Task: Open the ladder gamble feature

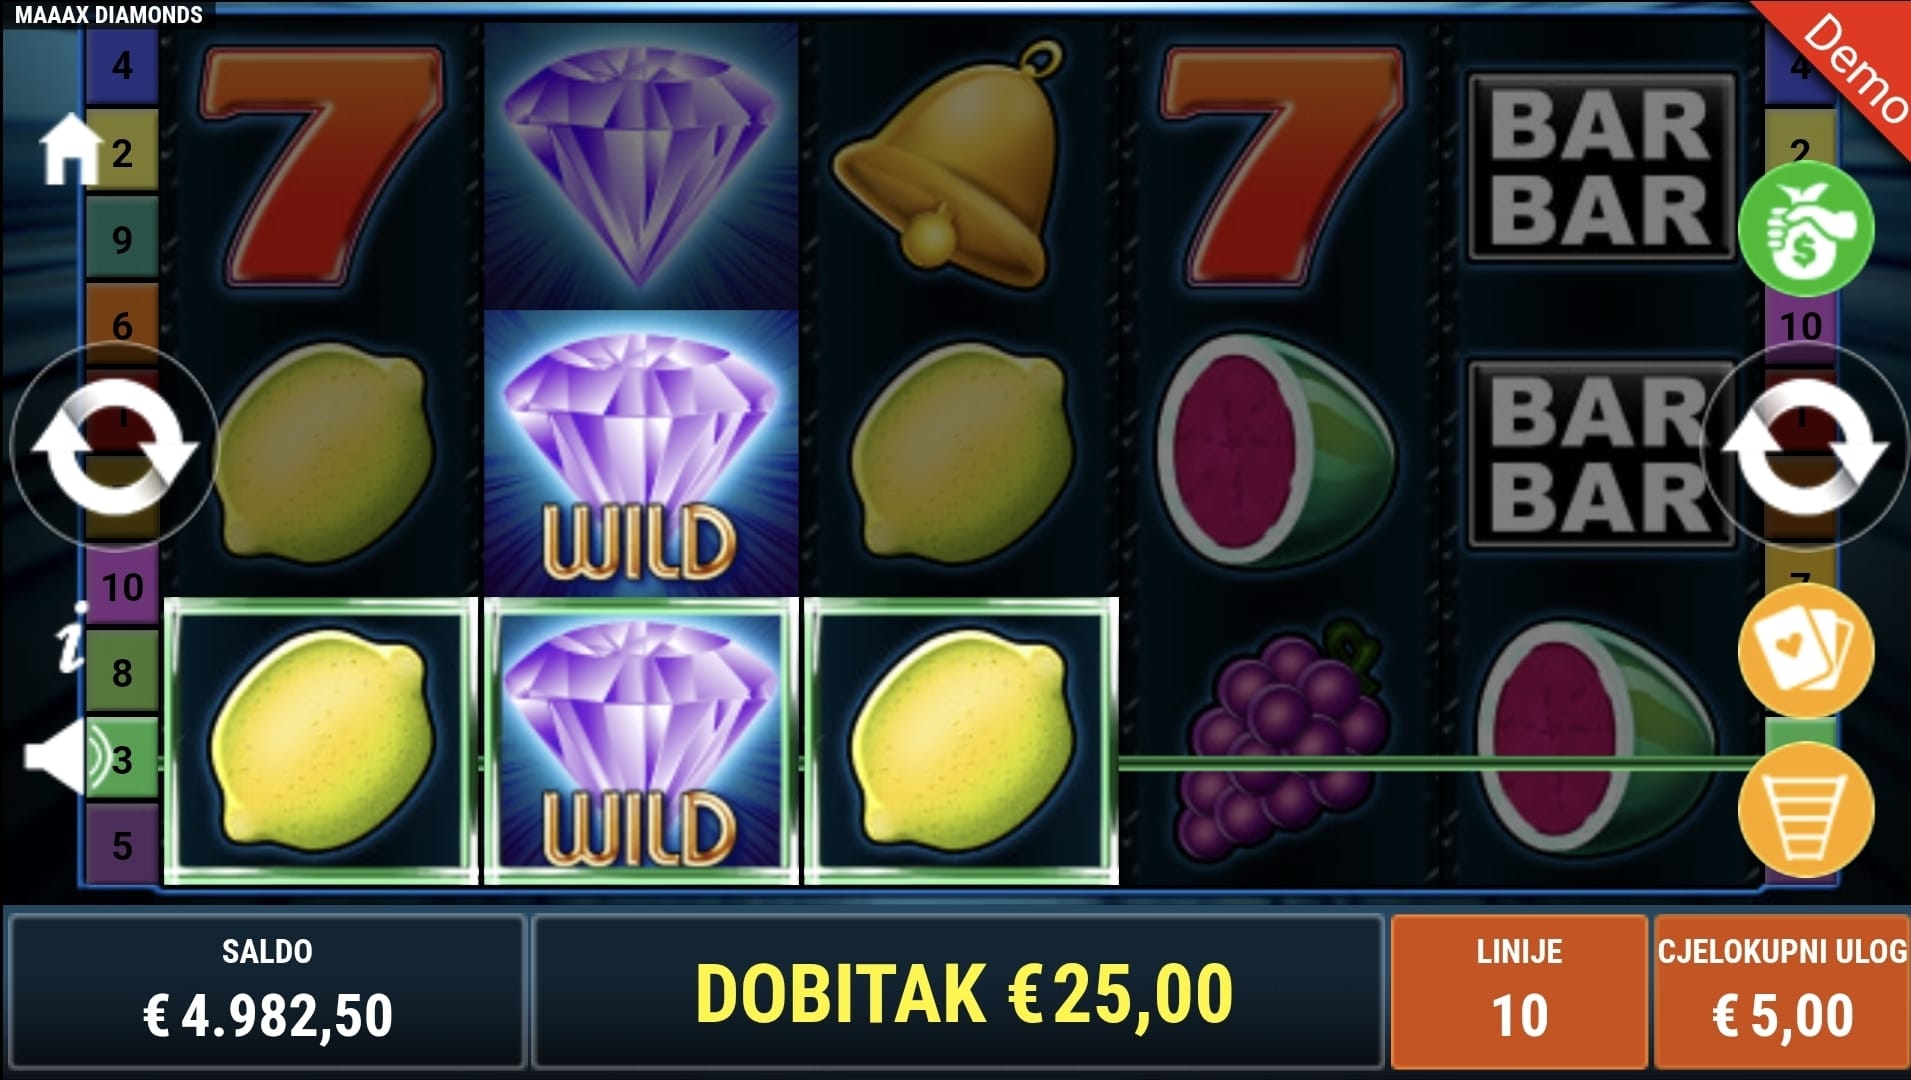Action: pyautogui.click(x=1805, y=810)
